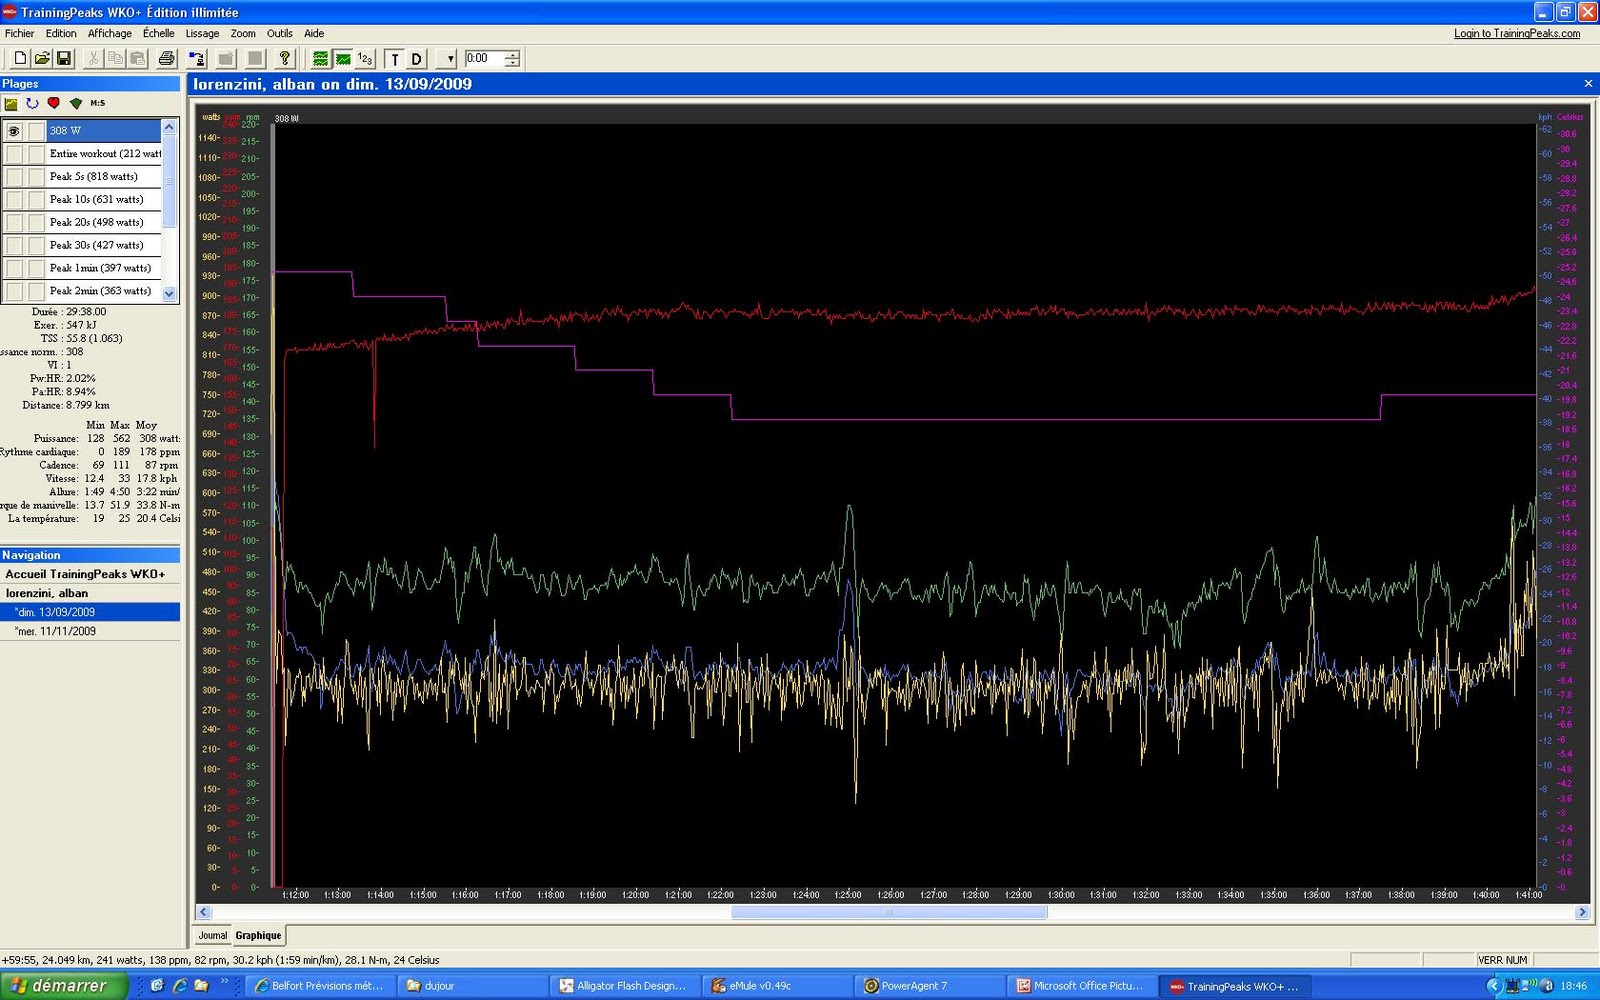Viewport: 1600px width, 1000px height.
Task: Switch x-axis to time with T button
Action: point(394,59)
